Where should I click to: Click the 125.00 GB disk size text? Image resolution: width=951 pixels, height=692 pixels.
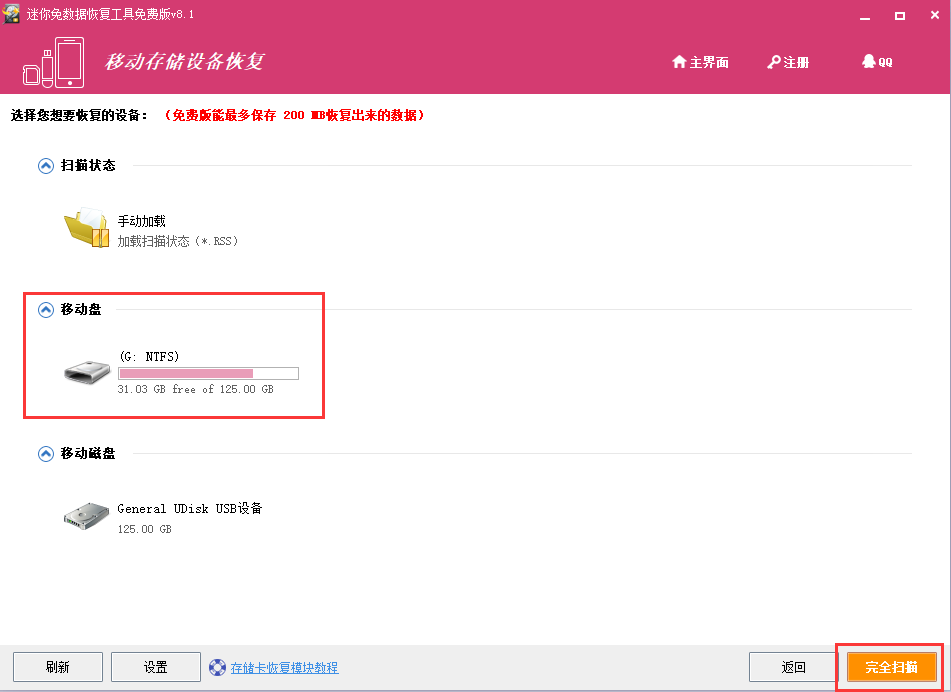[x=144, y=529]
